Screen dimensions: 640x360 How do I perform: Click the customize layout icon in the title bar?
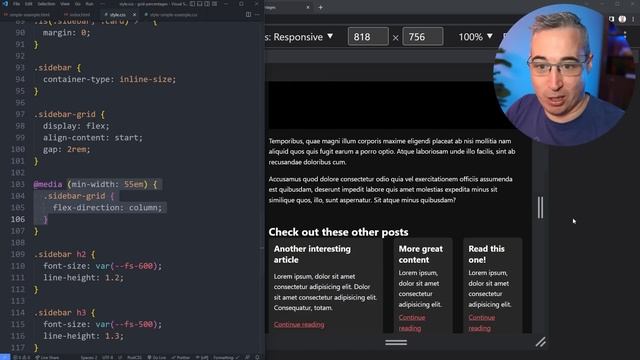[214, 4]
